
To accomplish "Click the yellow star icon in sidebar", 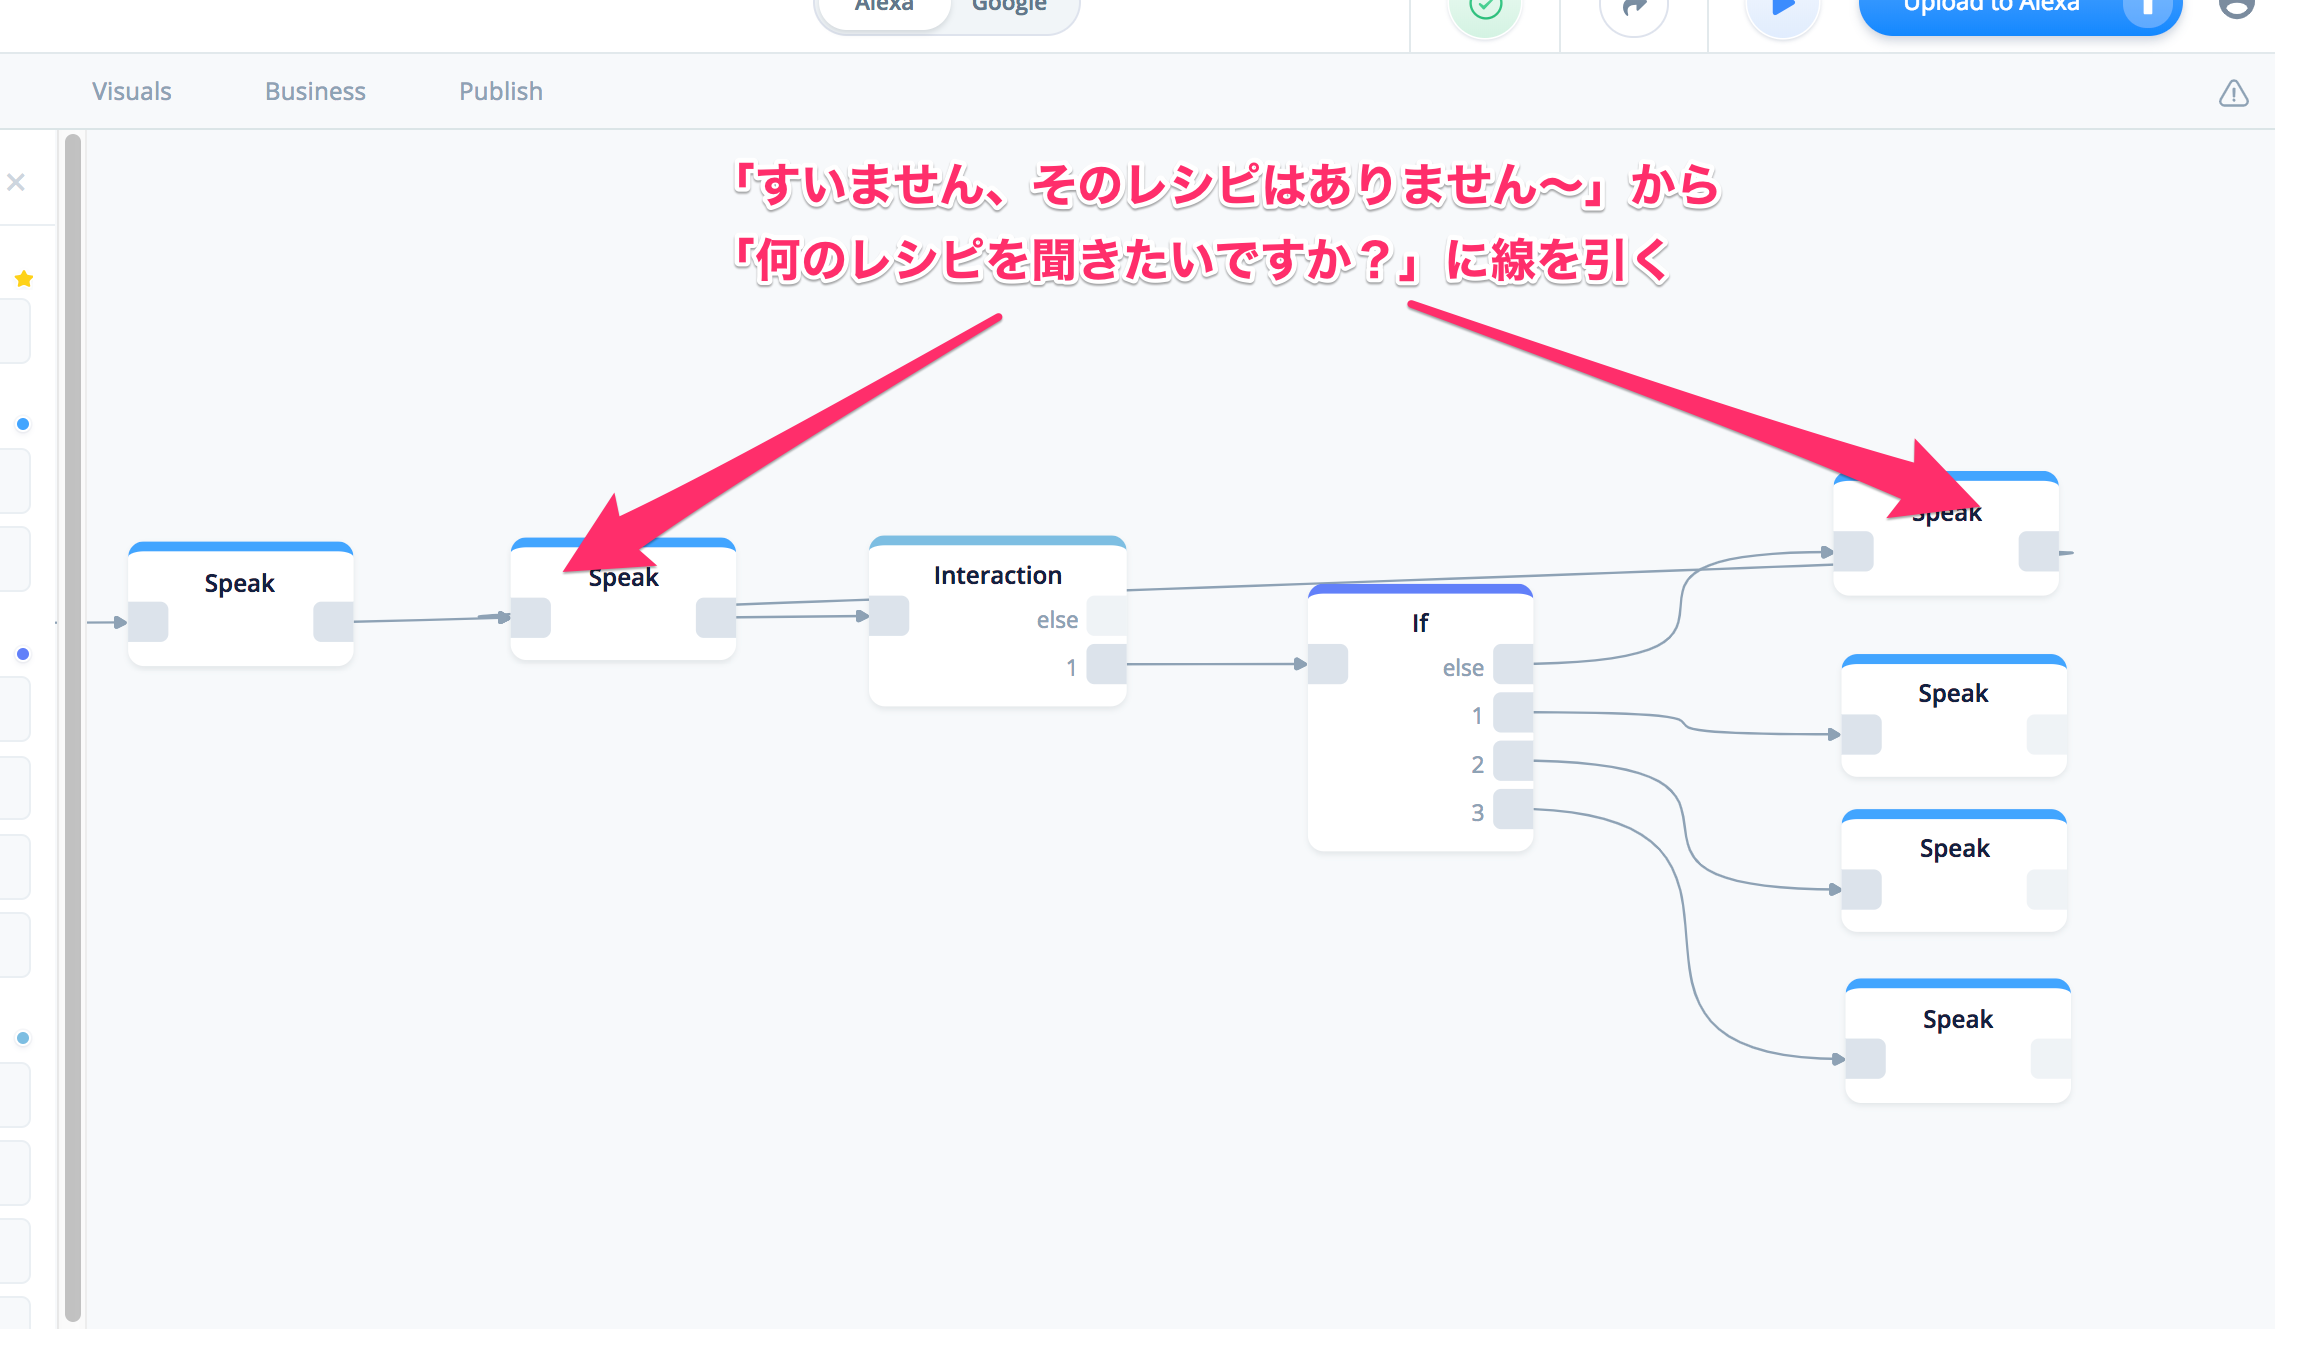I will pos(24,279).
